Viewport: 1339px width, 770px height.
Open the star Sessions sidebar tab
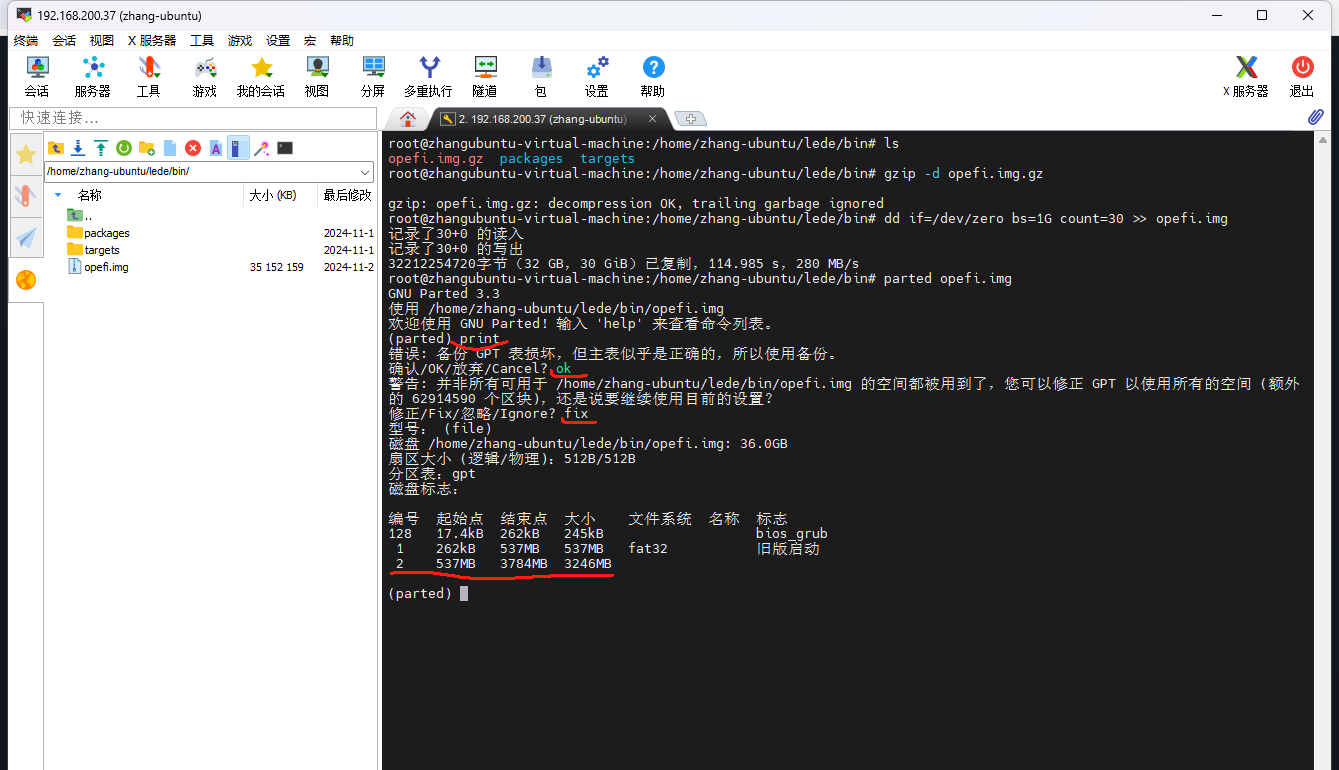coord(26,154)
